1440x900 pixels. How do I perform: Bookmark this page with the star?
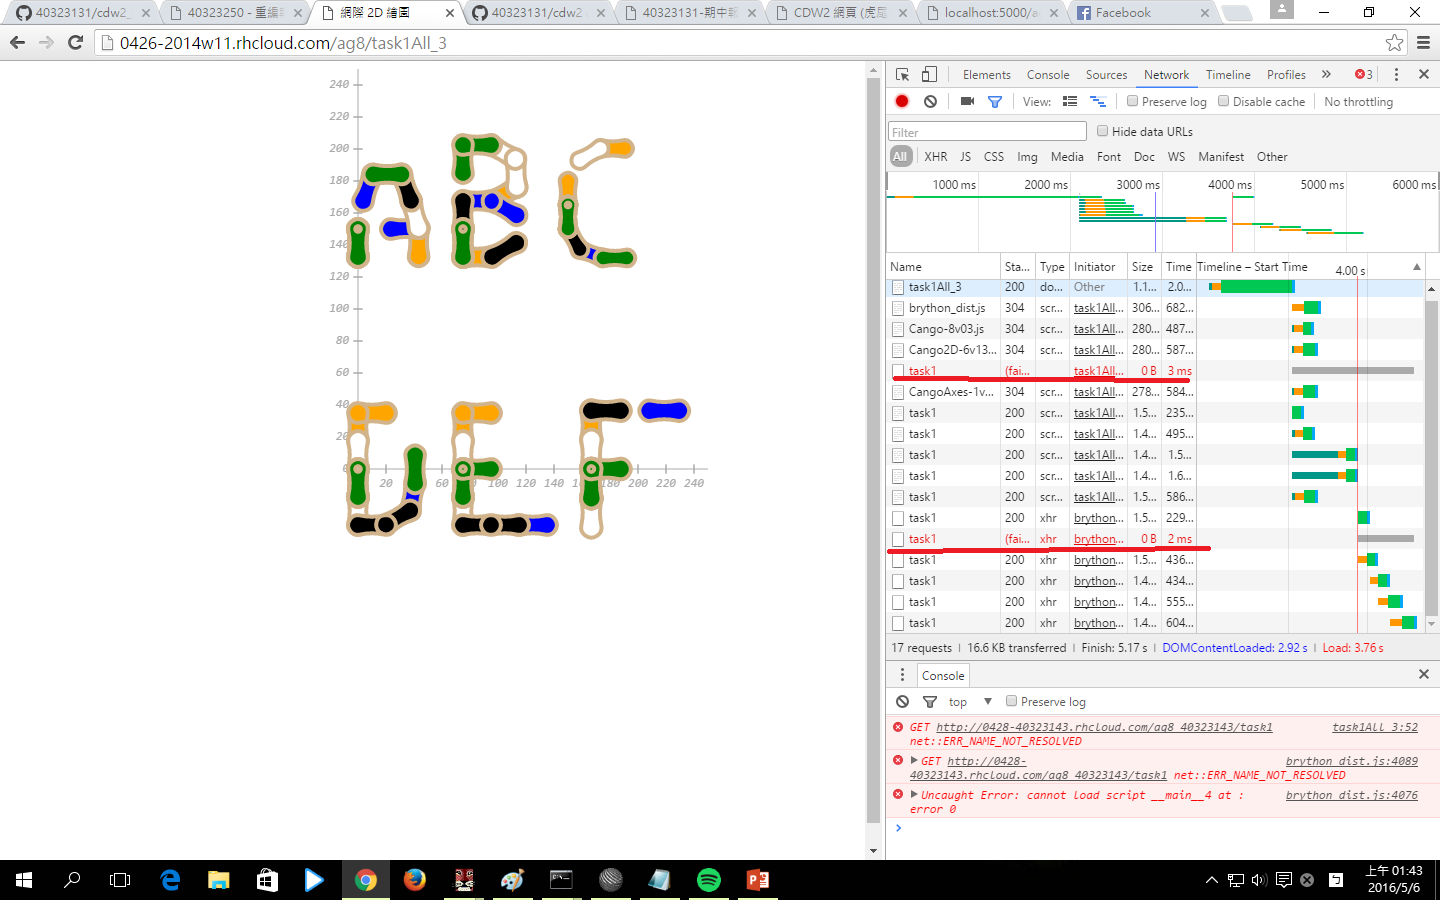1394,43
